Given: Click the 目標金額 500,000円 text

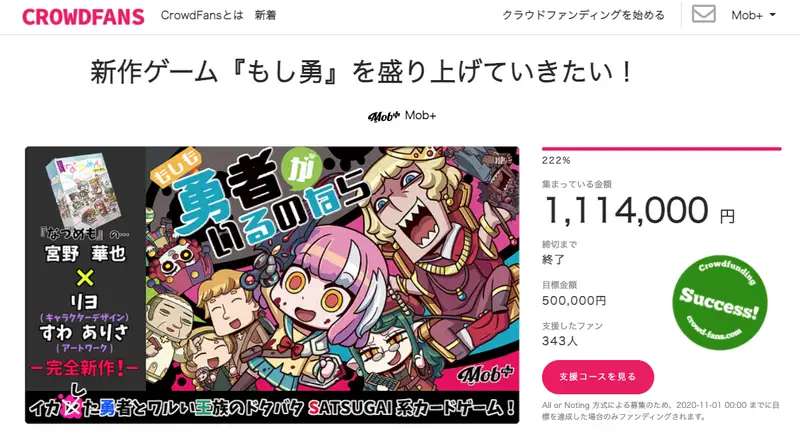Looking at the screenshot, I should tap(574, 293).
